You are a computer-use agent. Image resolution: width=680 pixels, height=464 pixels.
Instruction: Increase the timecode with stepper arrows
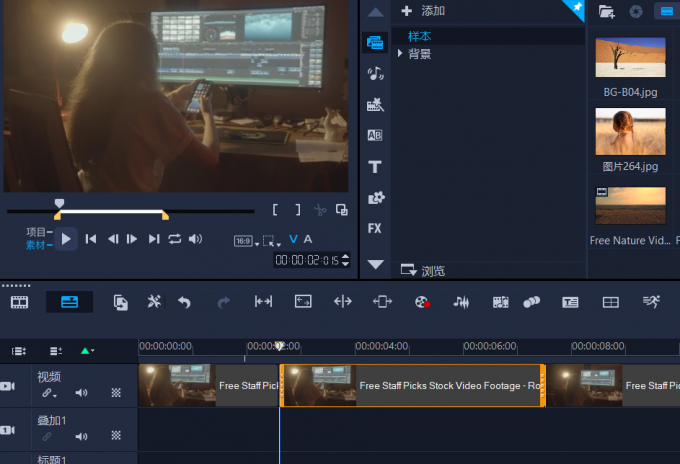point(345,256)
